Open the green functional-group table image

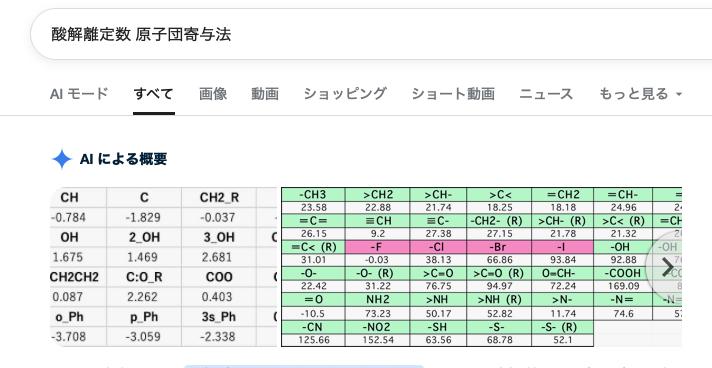pos(481,267)
